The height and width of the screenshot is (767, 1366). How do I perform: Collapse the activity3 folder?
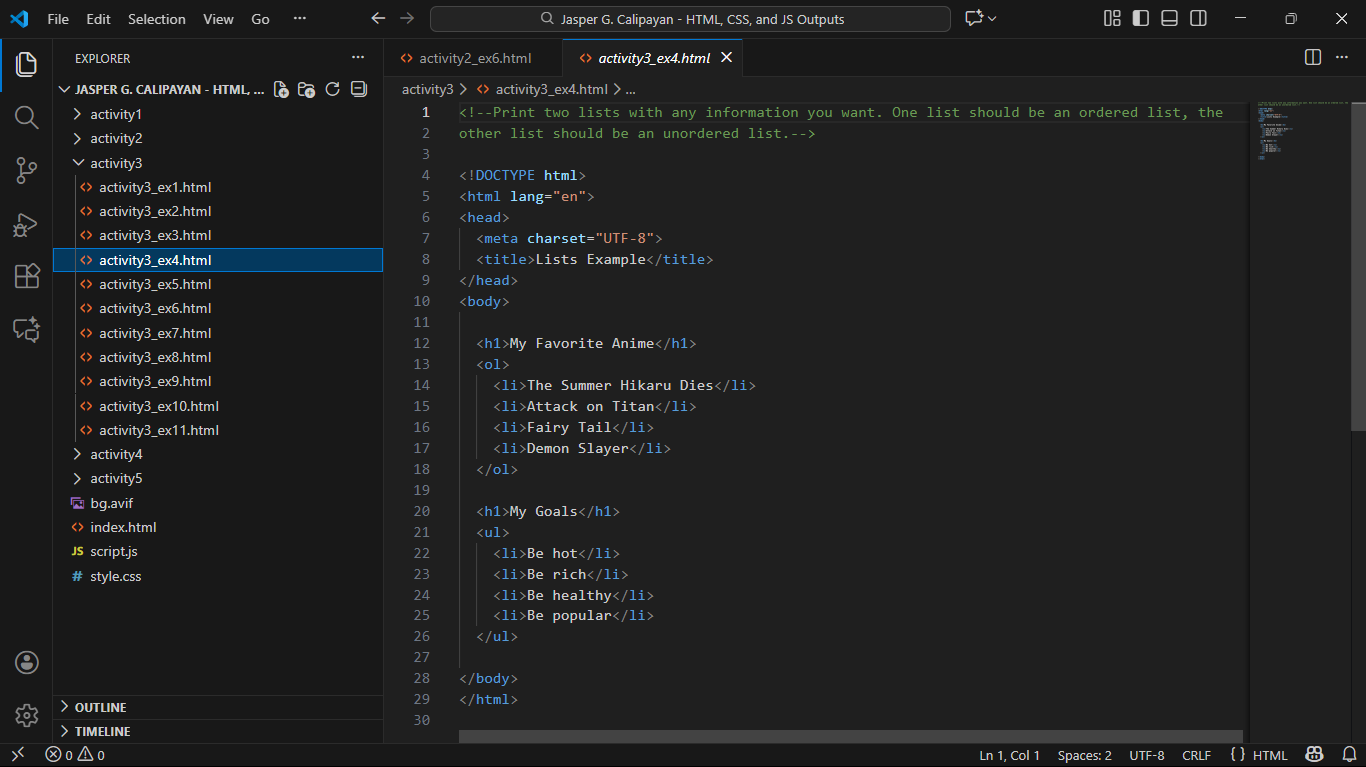[x=116, y=163]
